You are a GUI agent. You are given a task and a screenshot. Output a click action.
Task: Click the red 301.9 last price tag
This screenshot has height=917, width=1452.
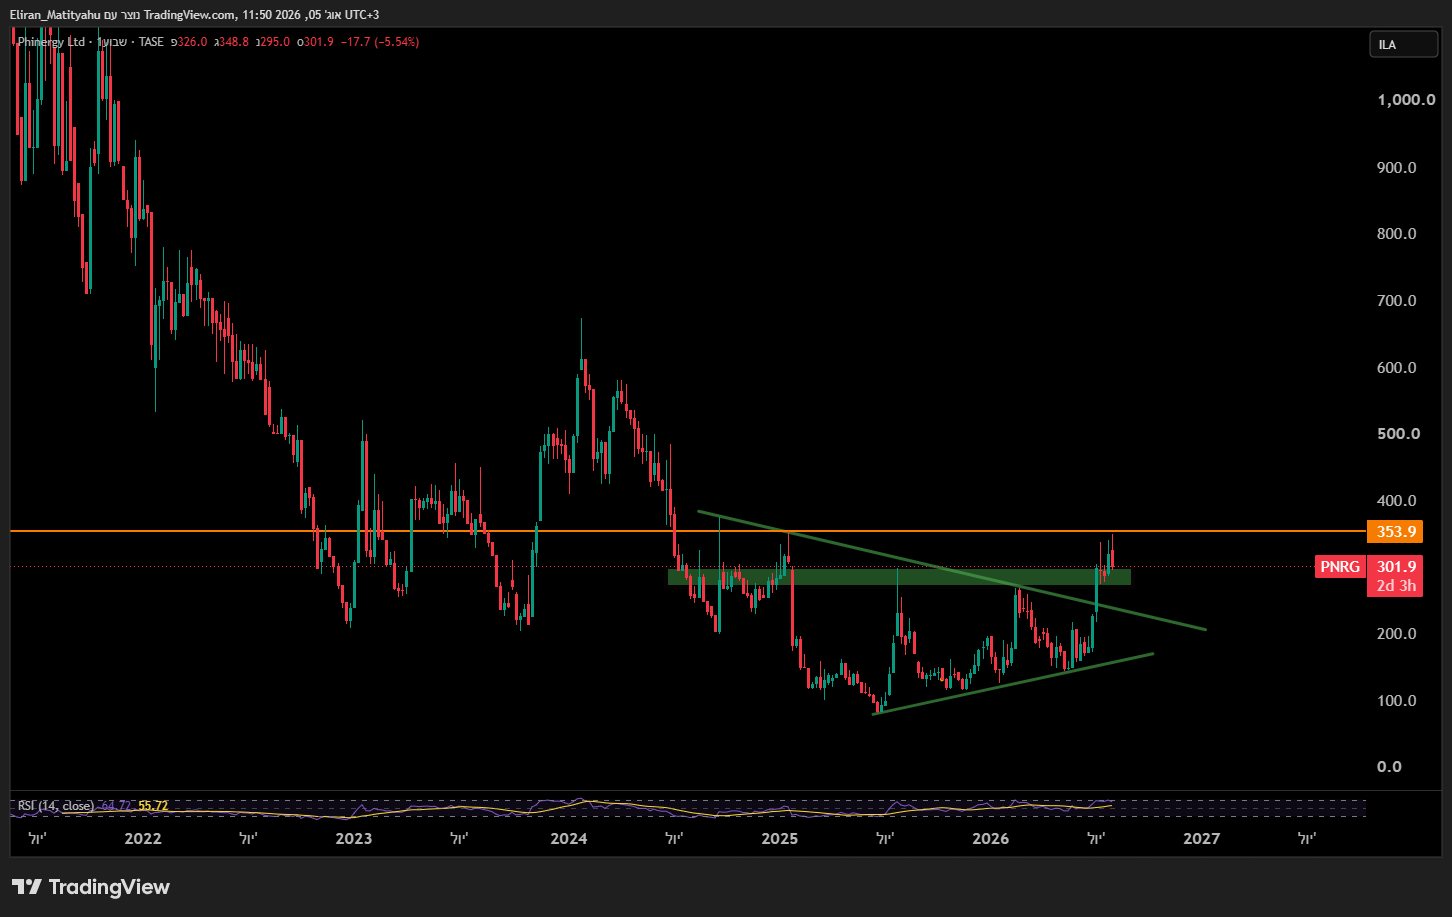1394,567
